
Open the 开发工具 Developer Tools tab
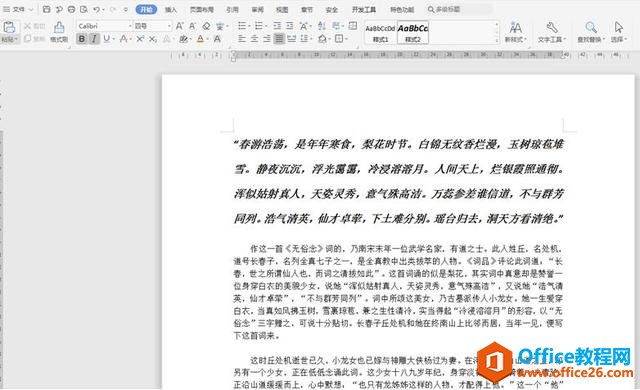click(364, 9)
